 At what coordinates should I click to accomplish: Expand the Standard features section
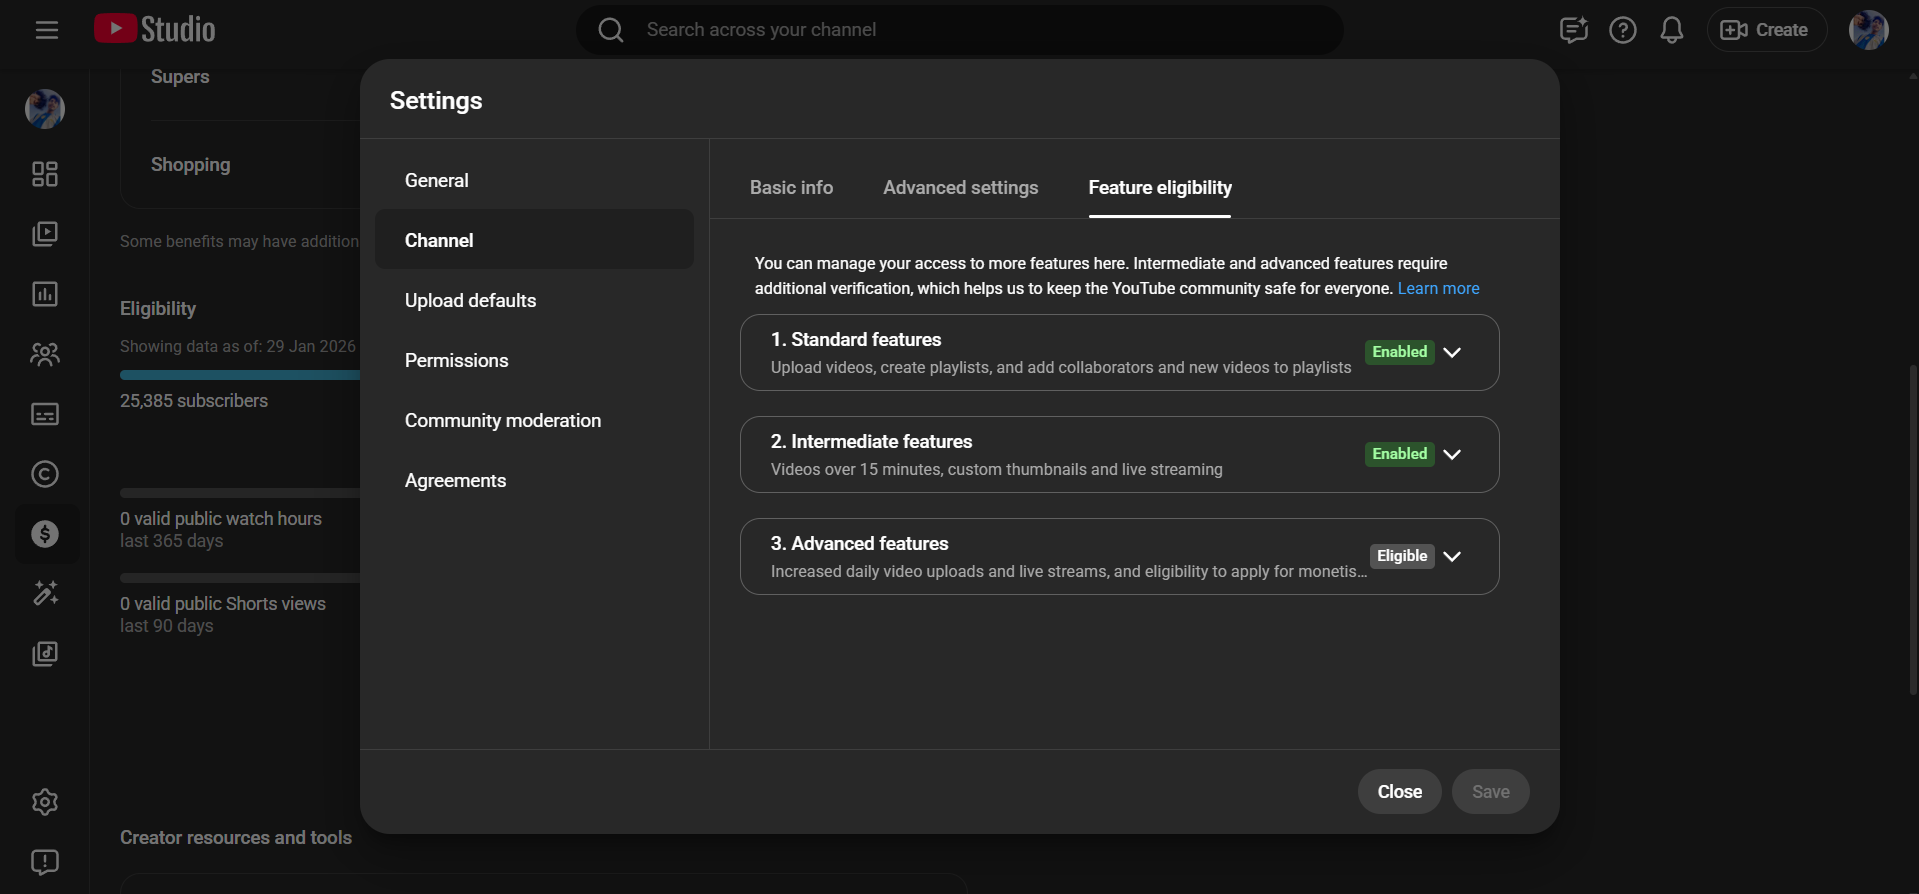1452,352
